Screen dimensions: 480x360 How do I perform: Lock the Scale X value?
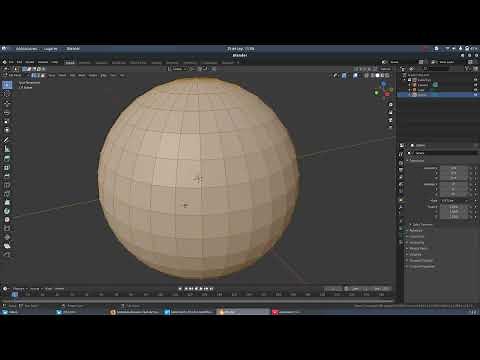pyautogui.click(x=471, y=207)
